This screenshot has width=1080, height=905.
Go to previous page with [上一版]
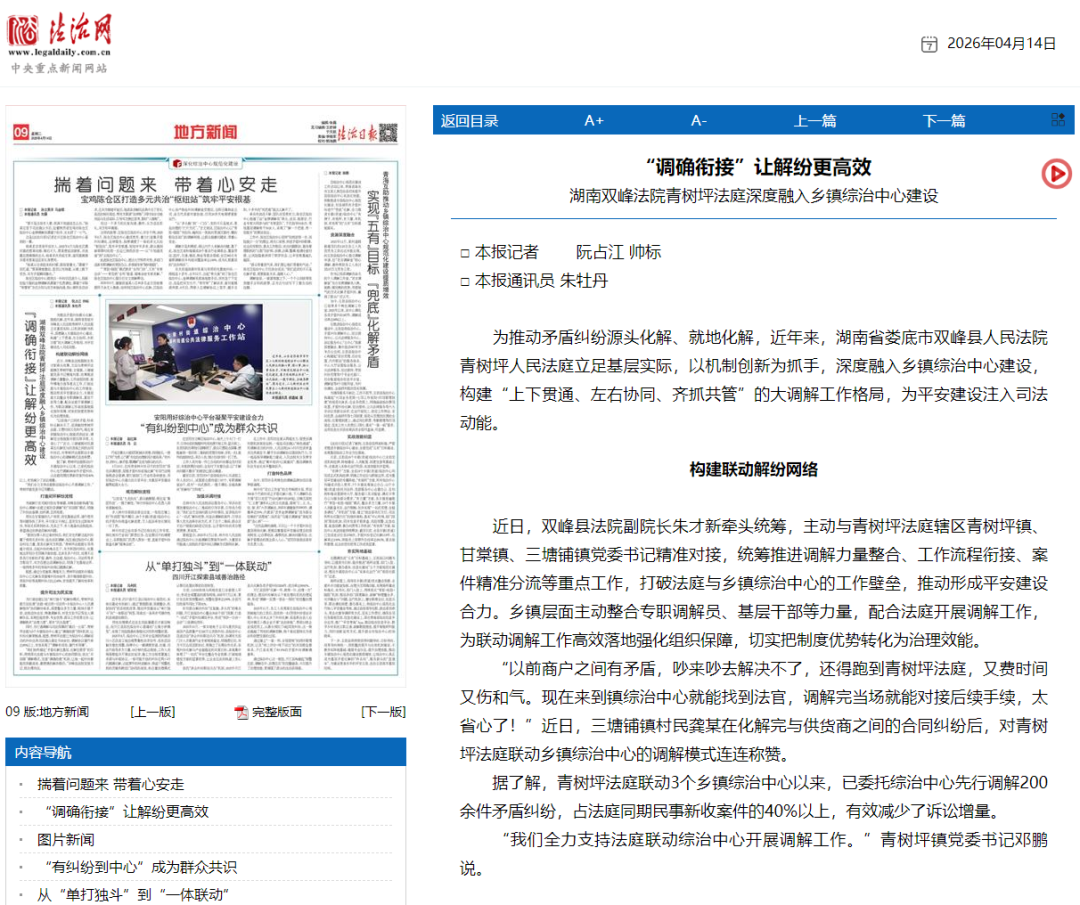[x=152, y=712]
